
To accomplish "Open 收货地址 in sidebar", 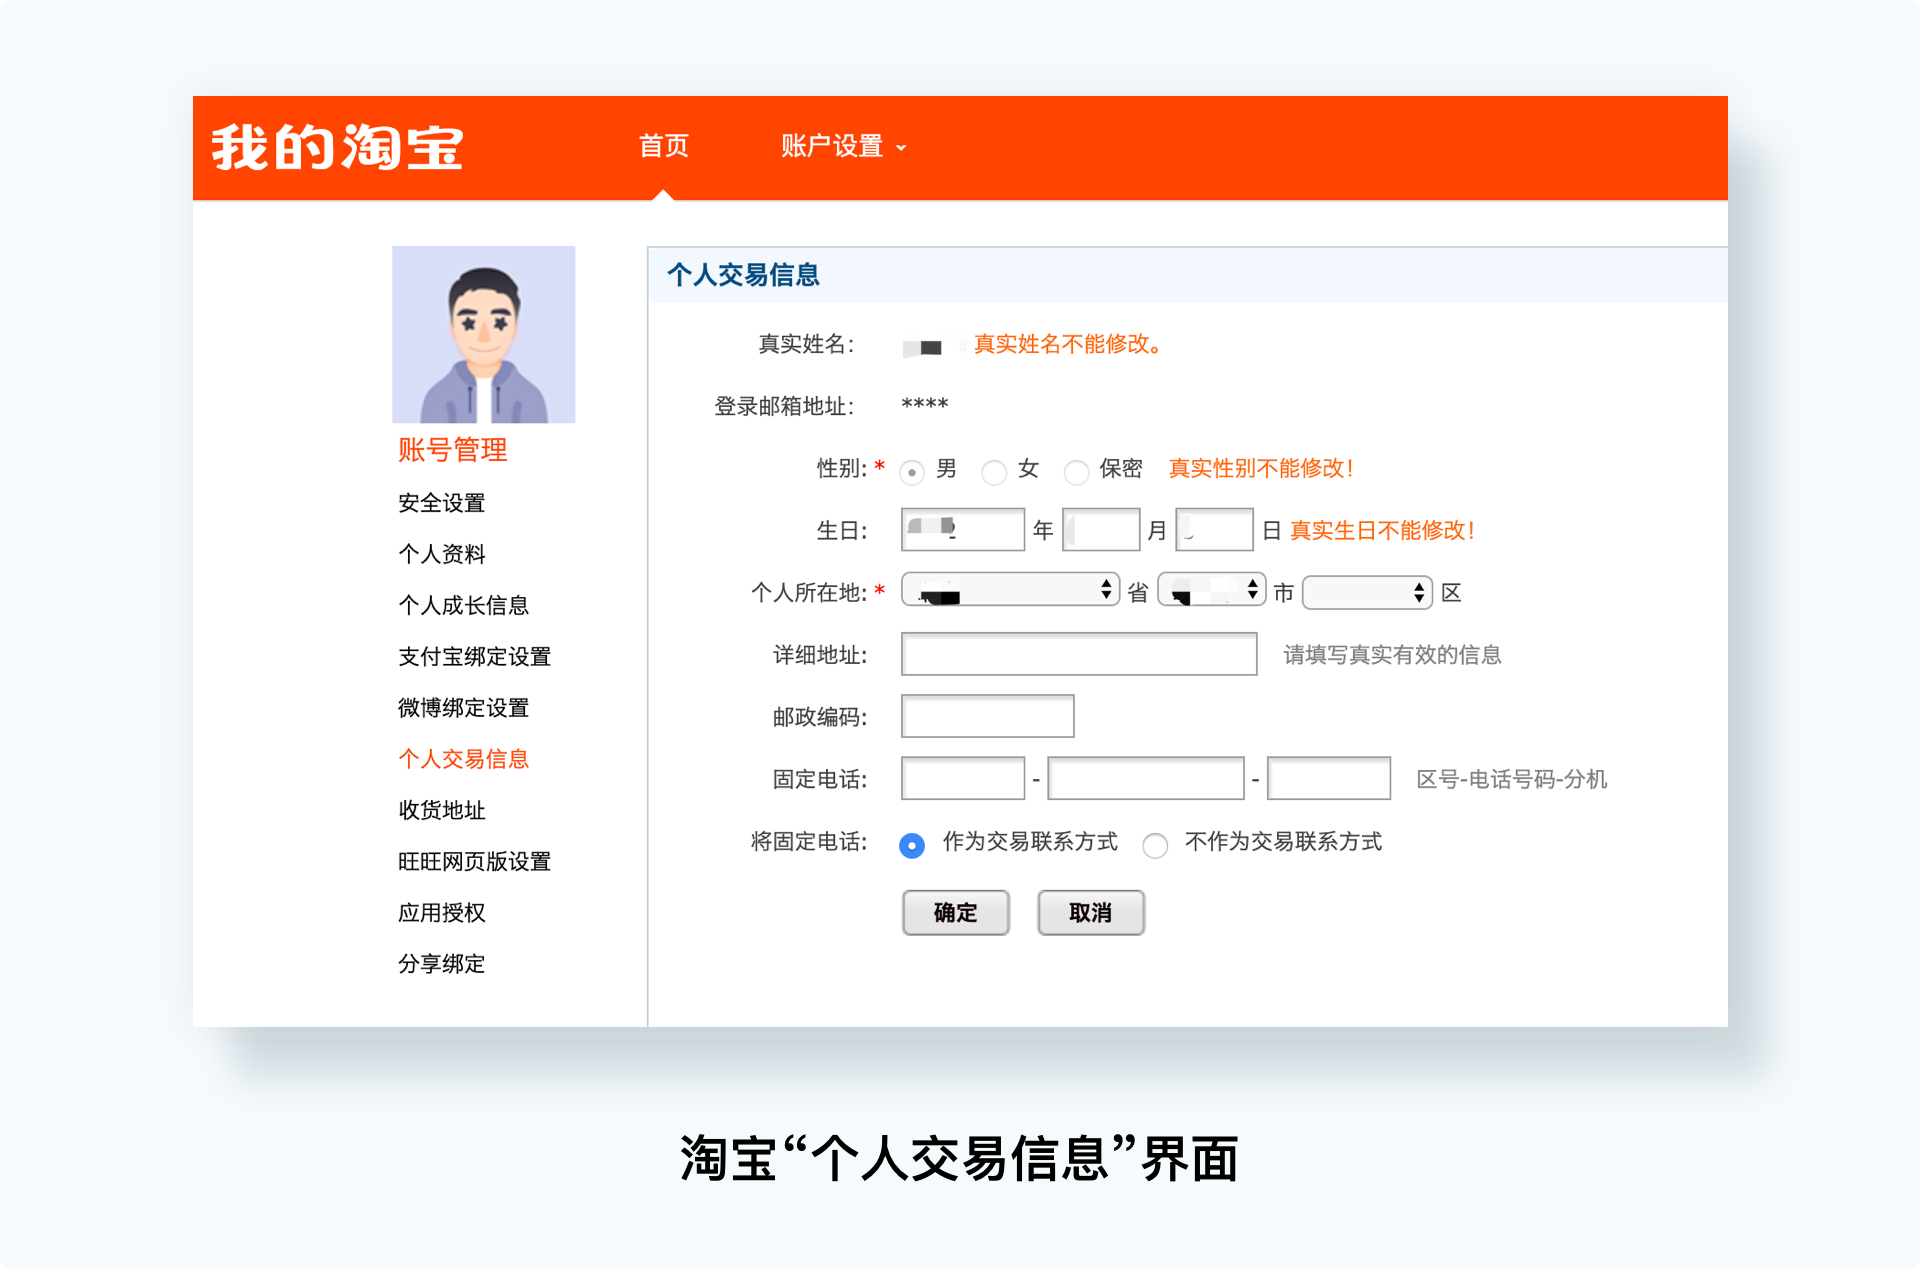I will tap(441, 810).
